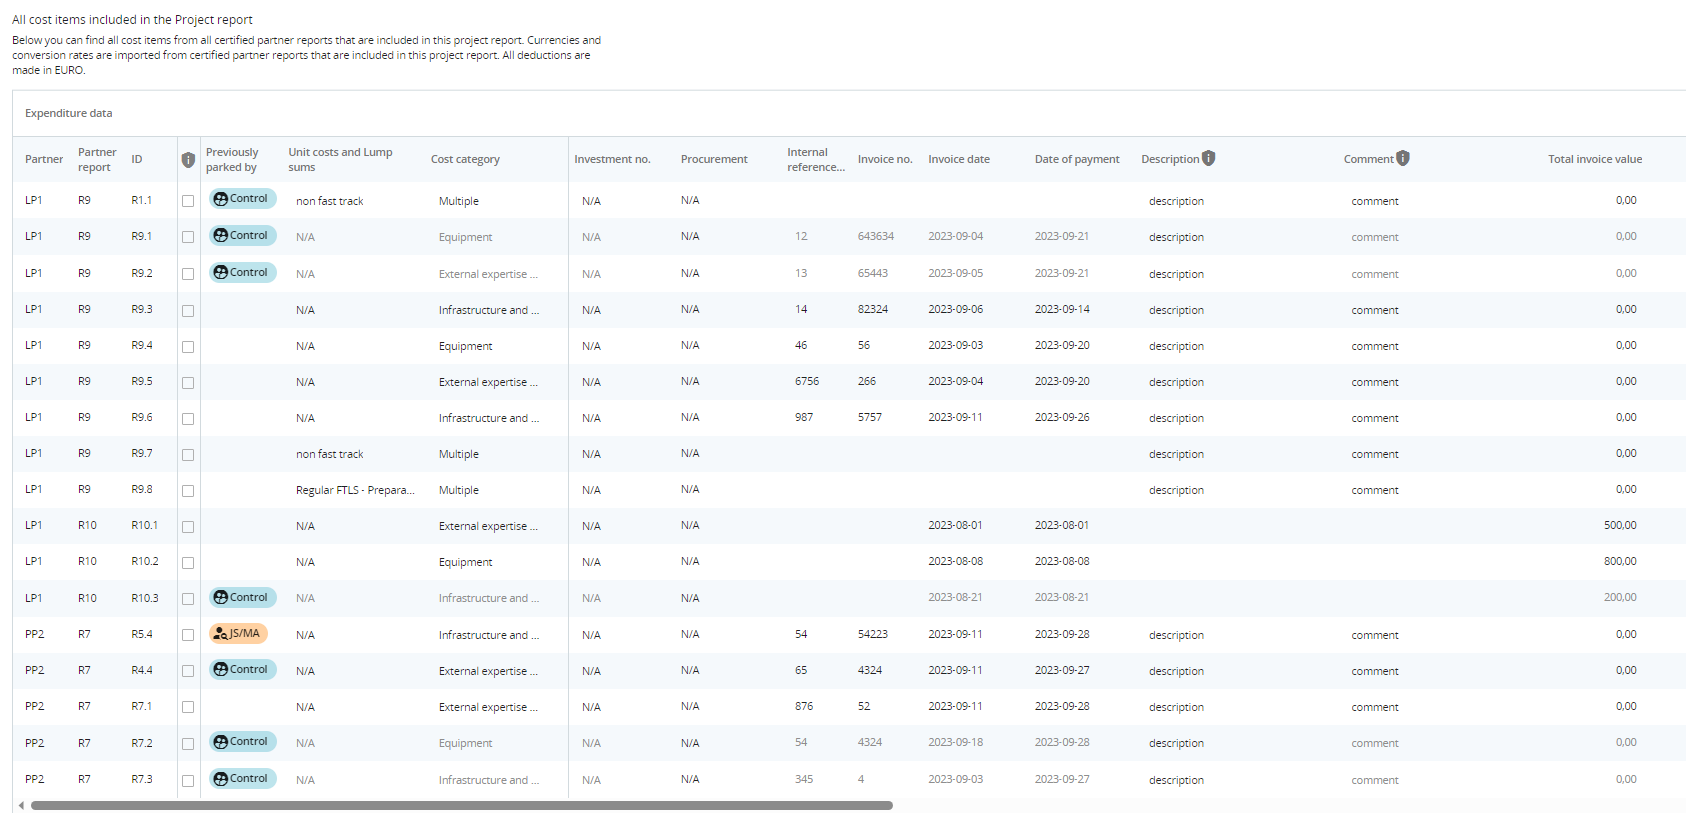Click the scroll-left arrow of horizontal scrollbar
This screenshot has width=1686, height=813.
click(21, 805)
